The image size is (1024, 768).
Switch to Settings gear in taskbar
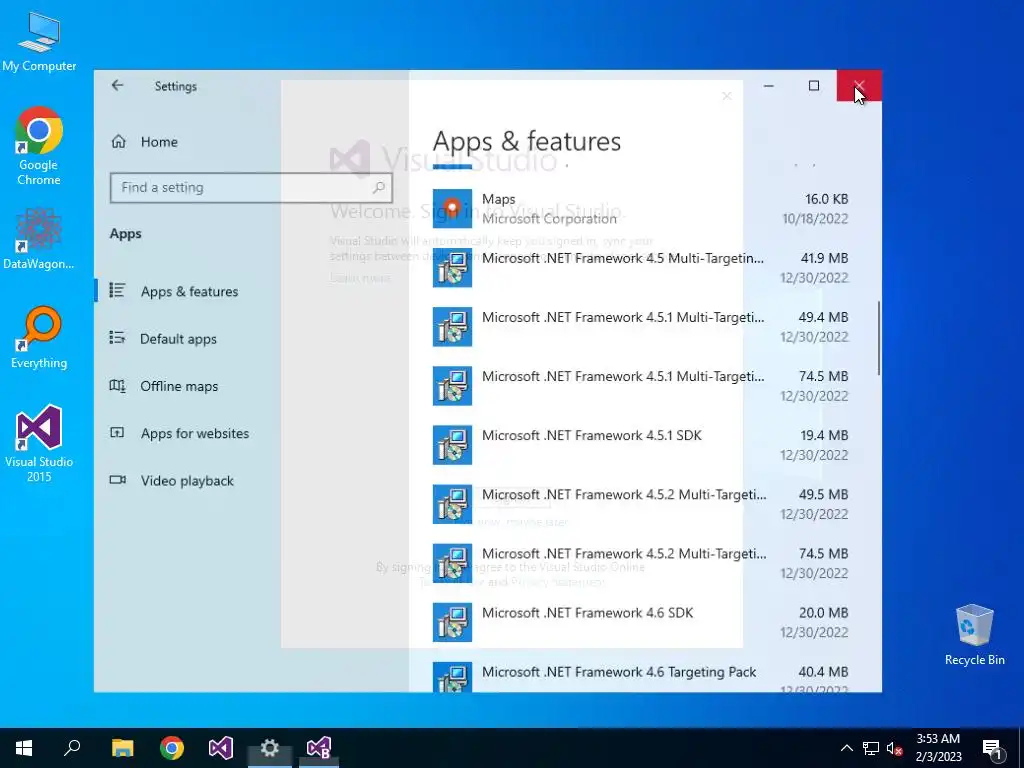coord(270,748)
